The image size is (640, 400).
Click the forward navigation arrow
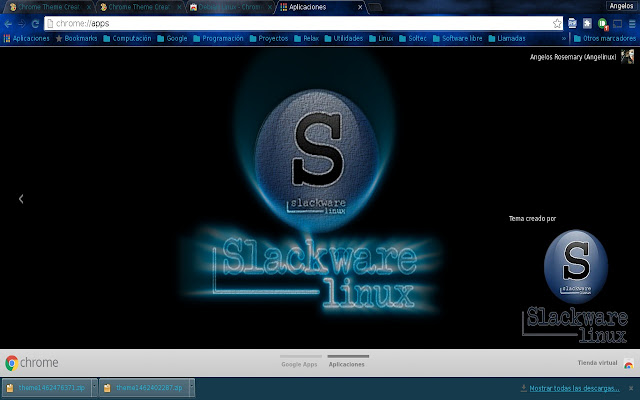point(22,24)
